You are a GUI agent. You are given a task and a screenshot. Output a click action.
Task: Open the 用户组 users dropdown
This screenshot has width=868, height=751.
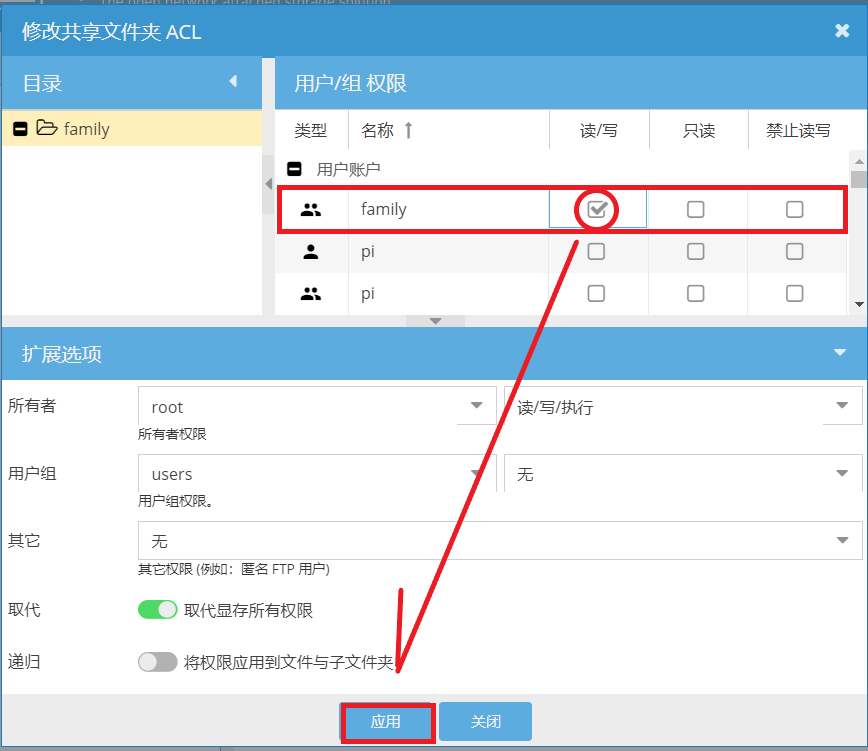(x=476, y=473)
